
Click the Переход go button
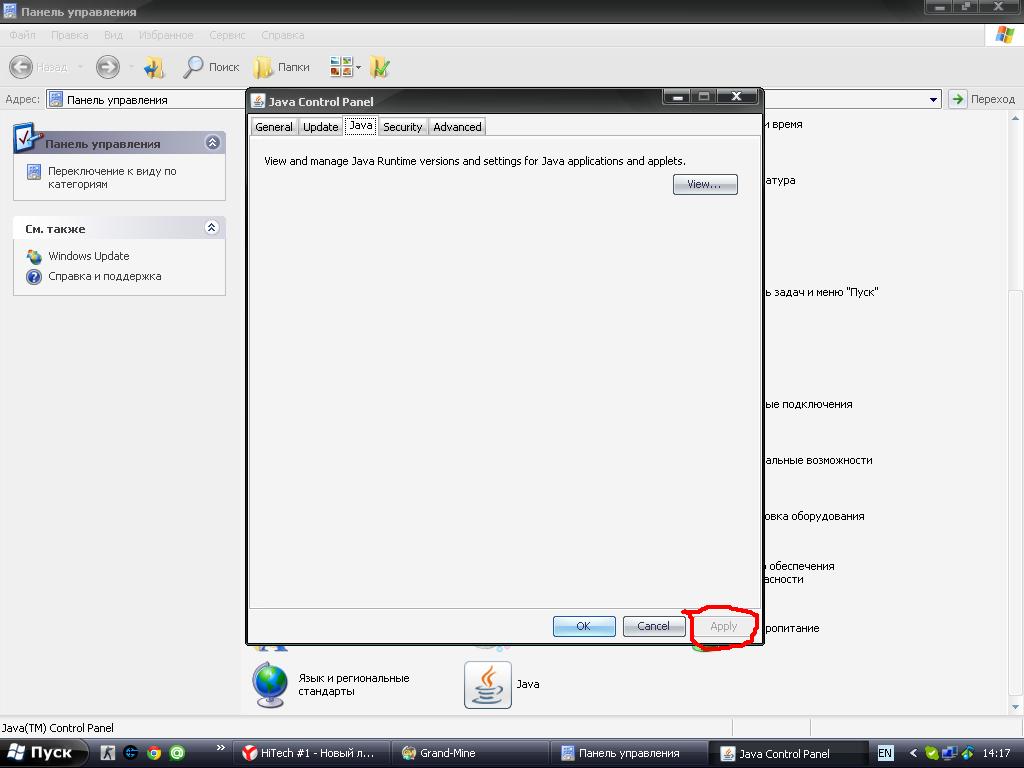click(983, 99)
